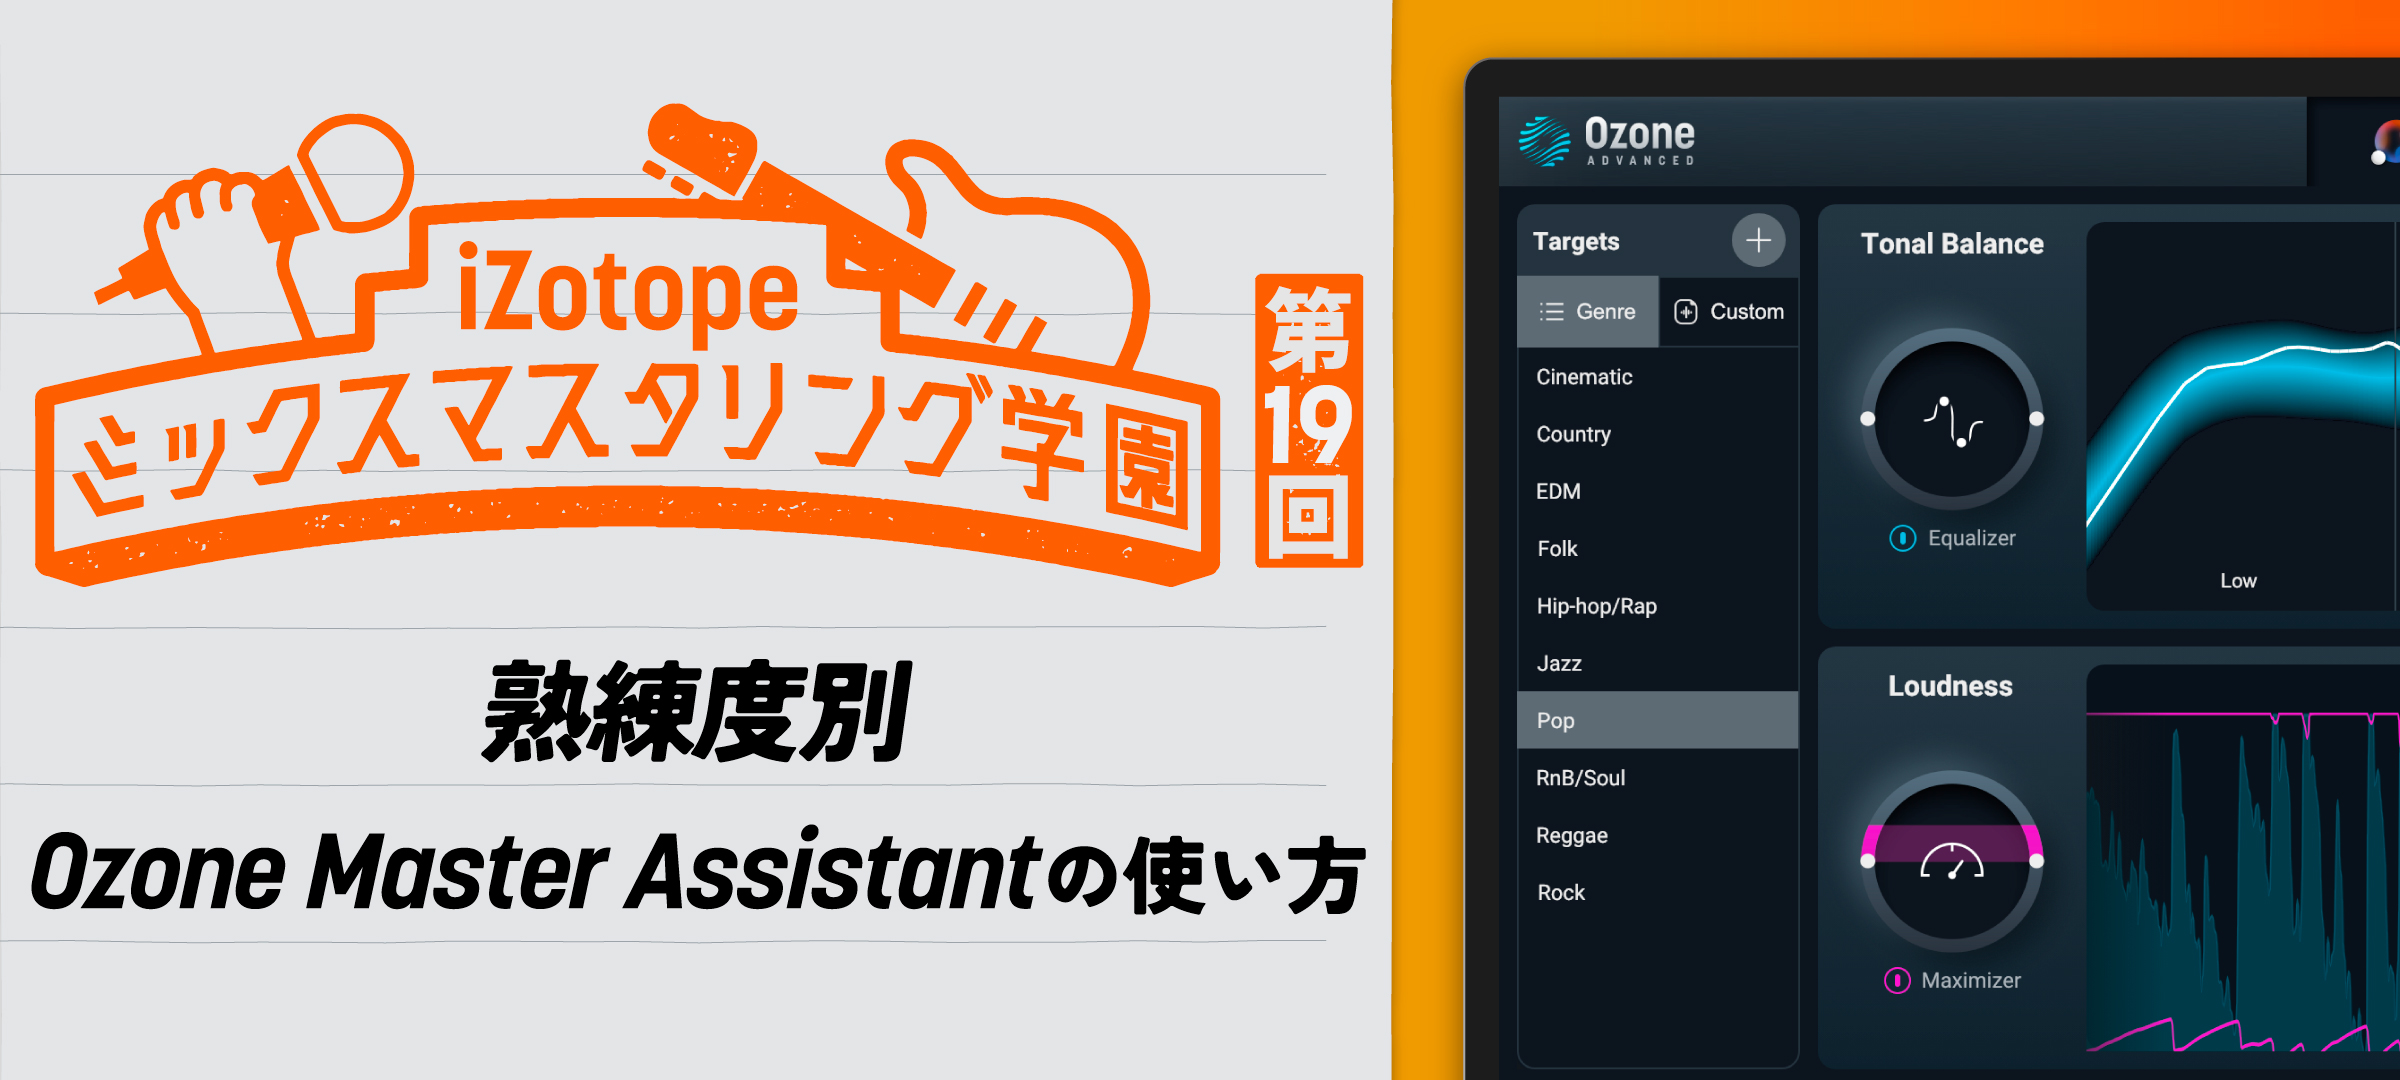Switch to the Genre tab

tap(1588, 312)
